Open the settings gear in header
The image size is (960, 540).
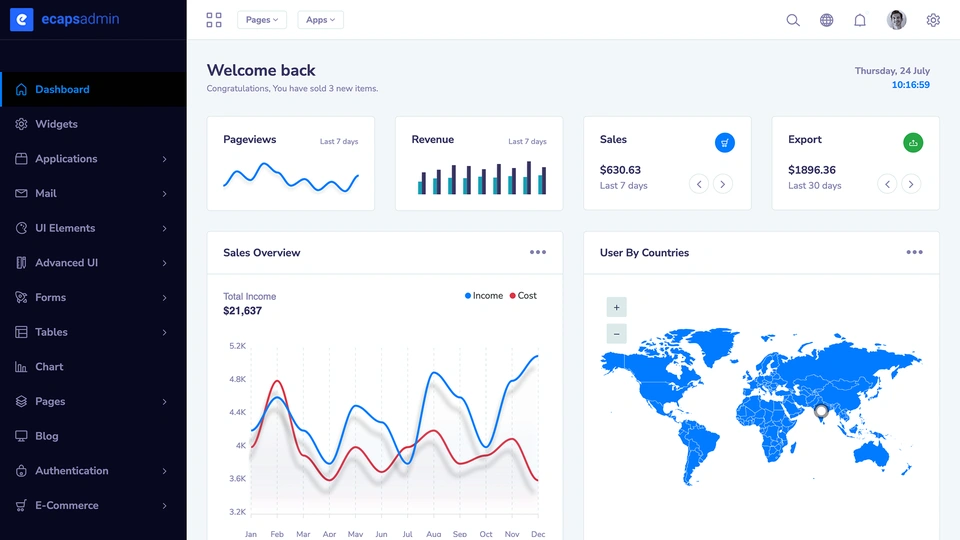[933, 20]
